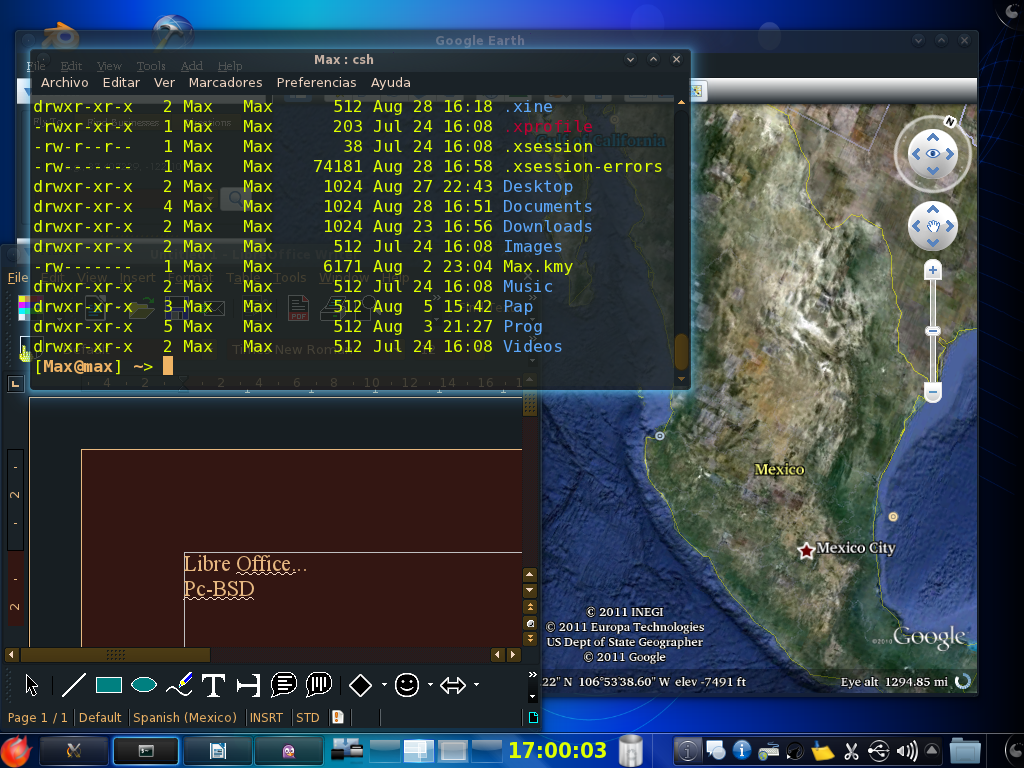Open Basic Shapes dropdown arrow

[x=384, y=685]
